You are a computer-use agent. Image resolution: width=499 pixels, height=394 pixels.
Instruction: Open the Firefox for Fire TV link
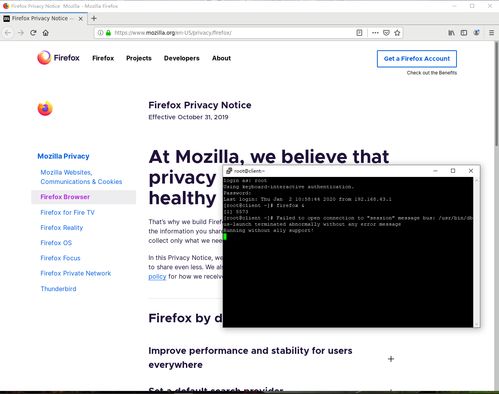[67, 212]
